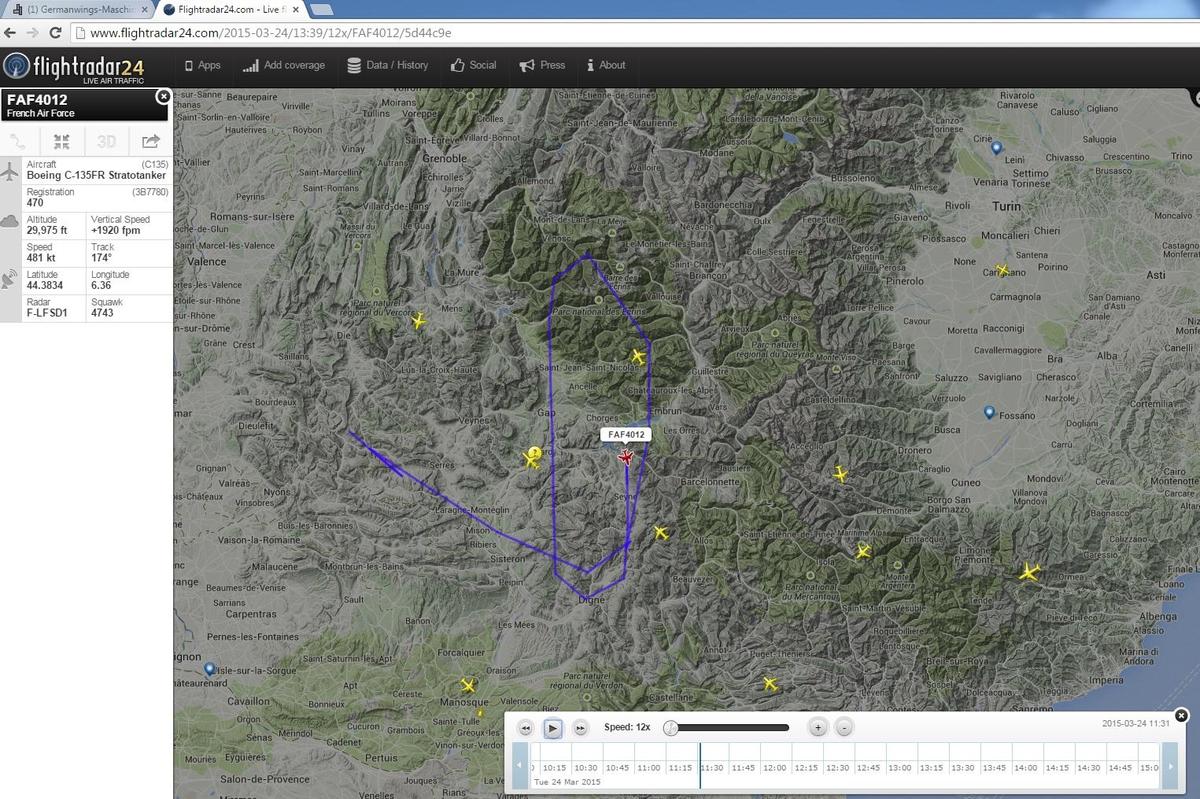Screen dimensions: 1200x799
Task: Open Data / History menu
Action: click(x=388, y=65)
